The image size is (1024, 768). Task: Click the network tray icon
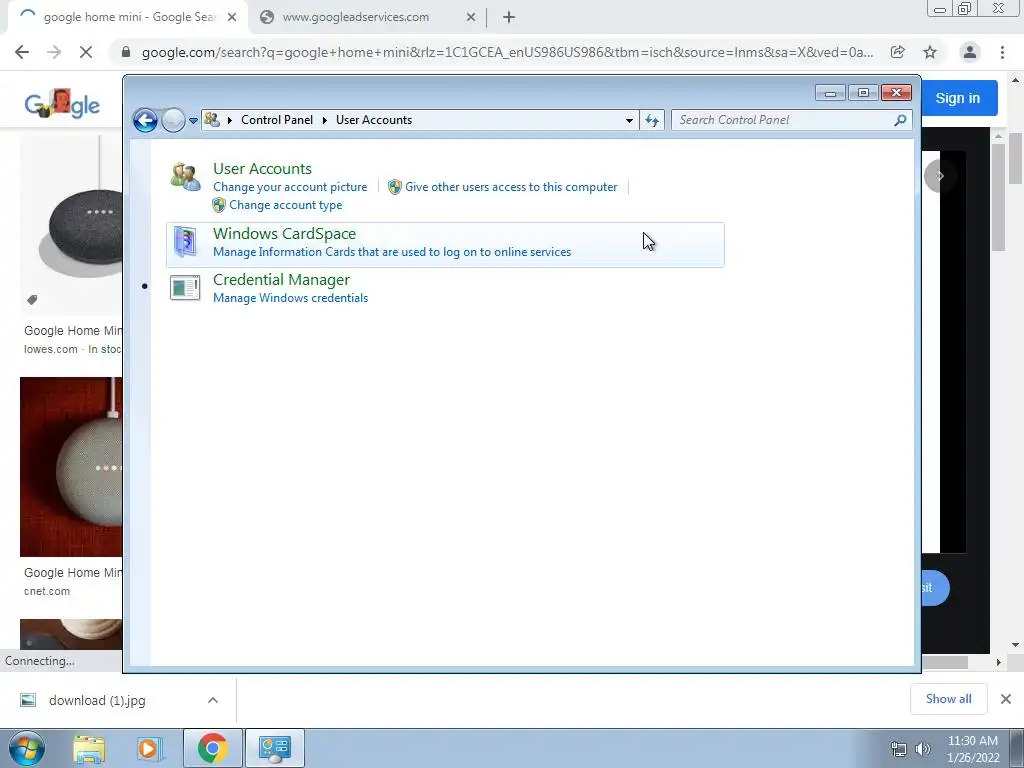(899, 749)
